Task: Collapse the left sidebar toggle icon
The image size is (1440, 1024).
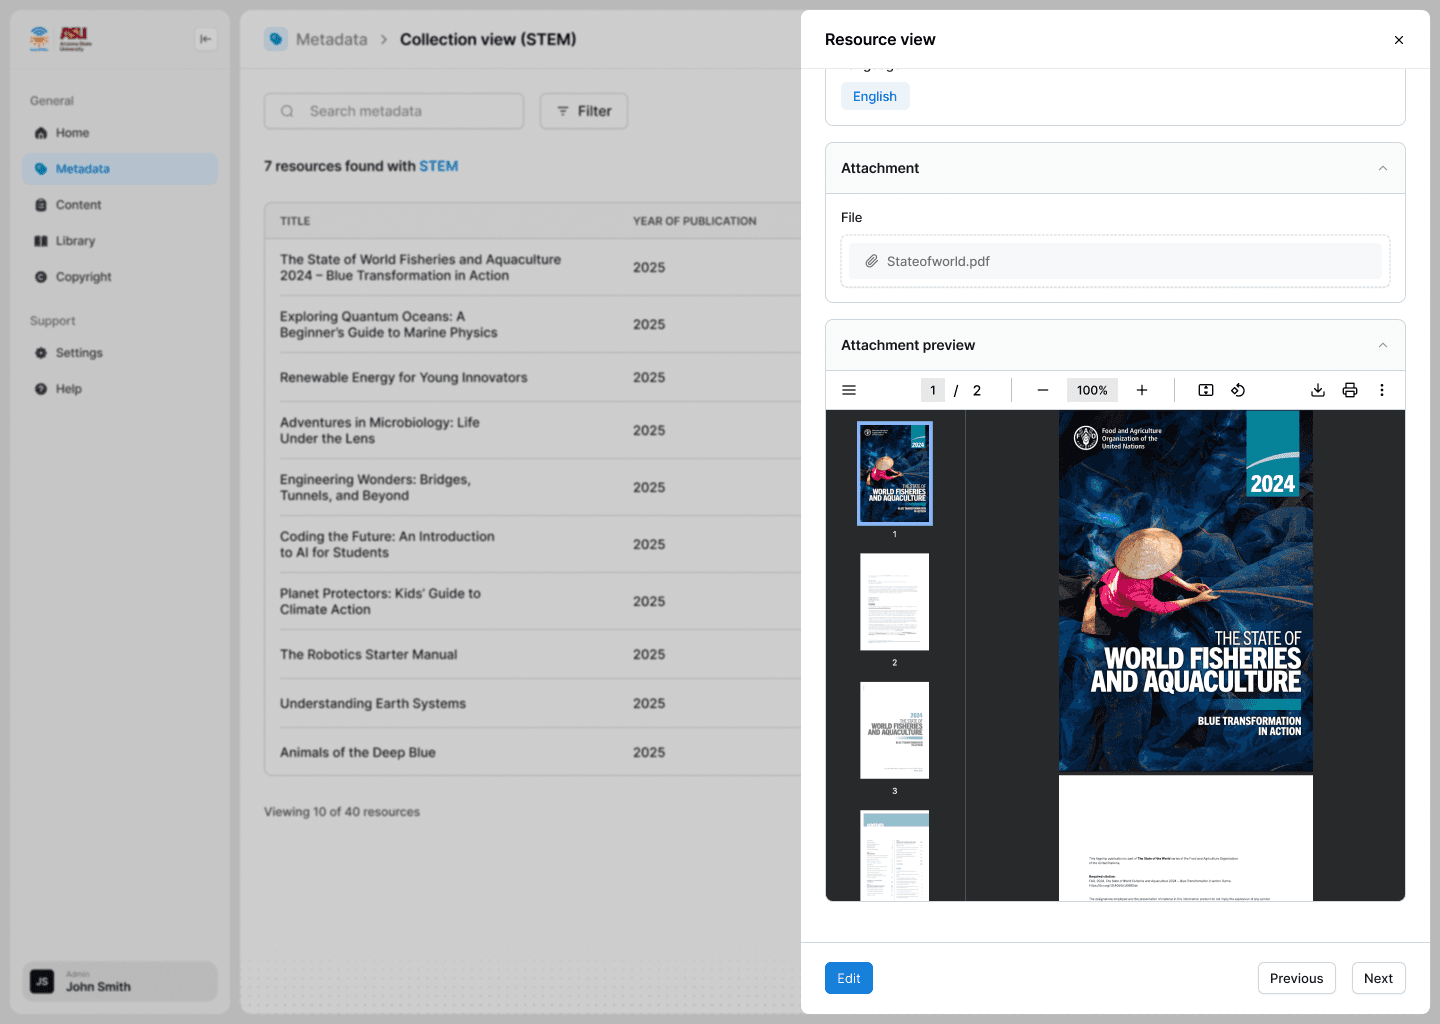Action: click(205, 39)
